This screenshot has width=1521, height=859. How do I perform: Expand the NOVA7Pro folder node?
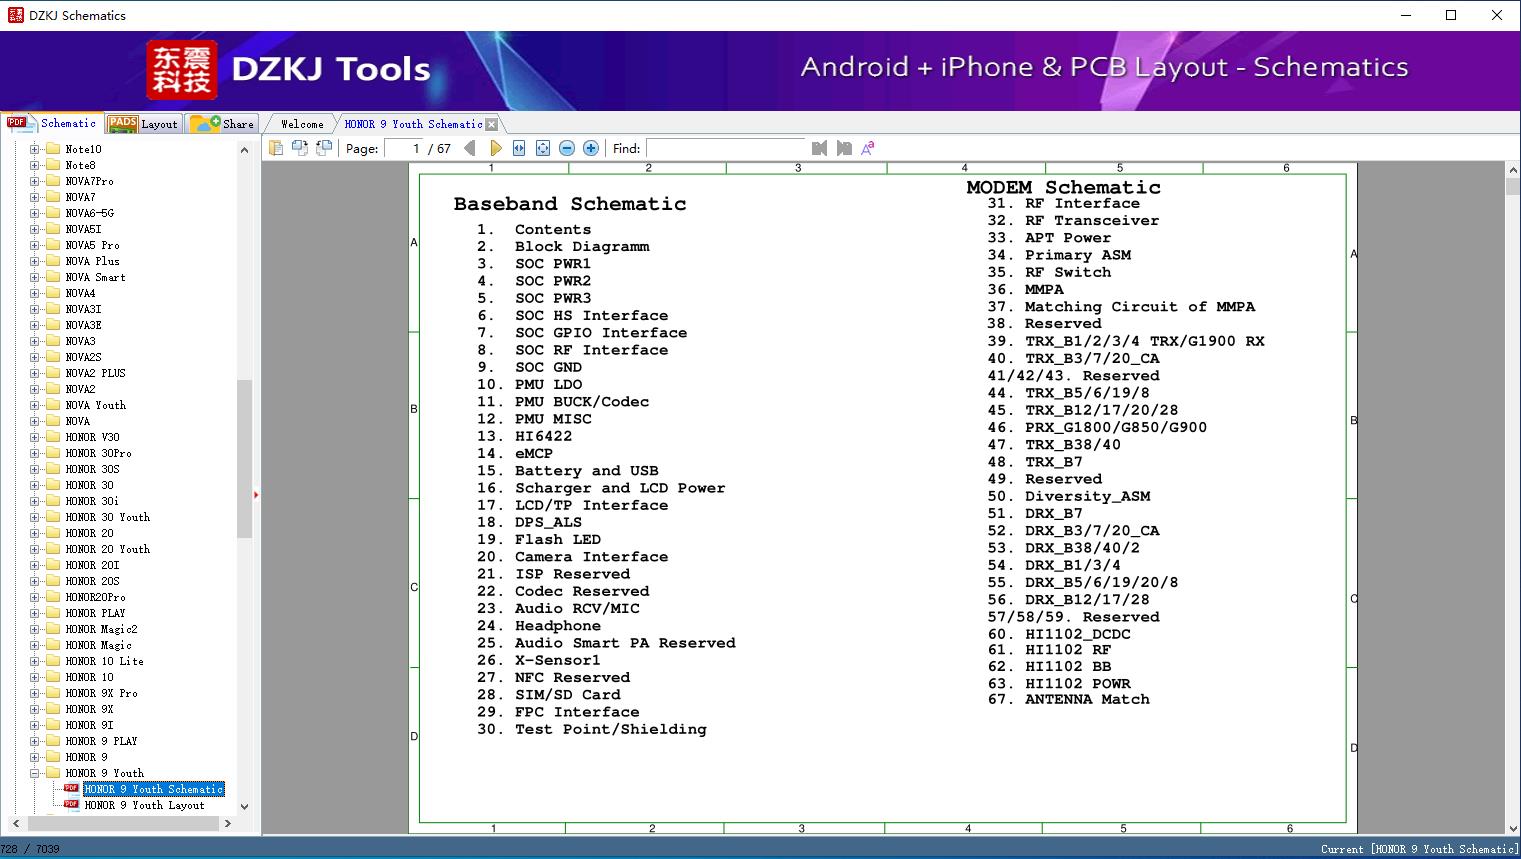point(35,181)
